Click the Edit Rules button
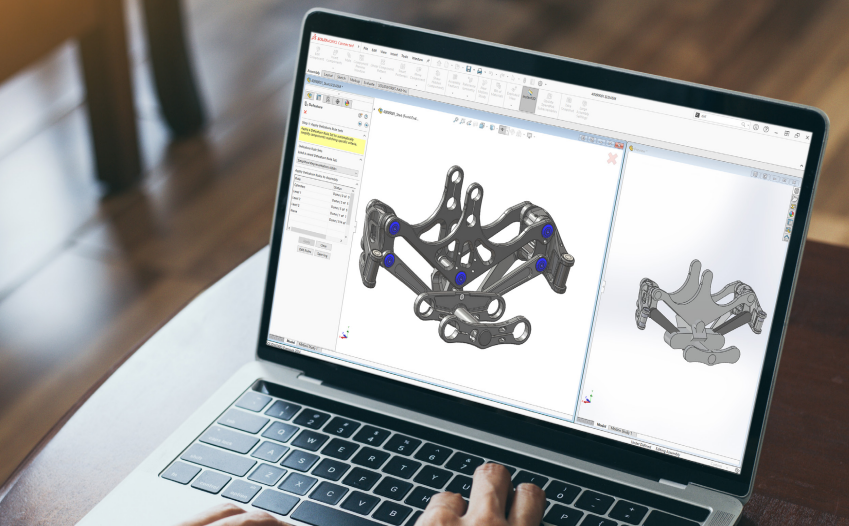Screen dimensions: 849x526 (305, 250)
